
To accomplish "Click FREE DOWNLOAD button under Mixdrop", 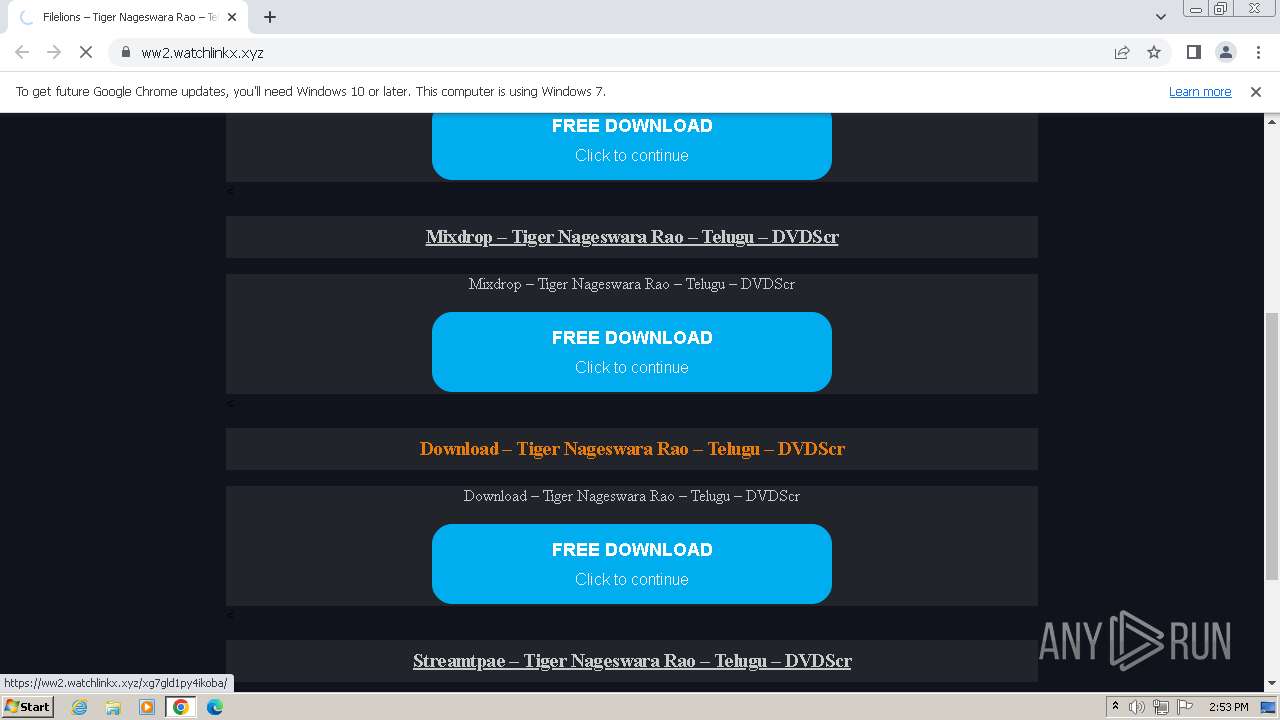I will click(632, 352).
